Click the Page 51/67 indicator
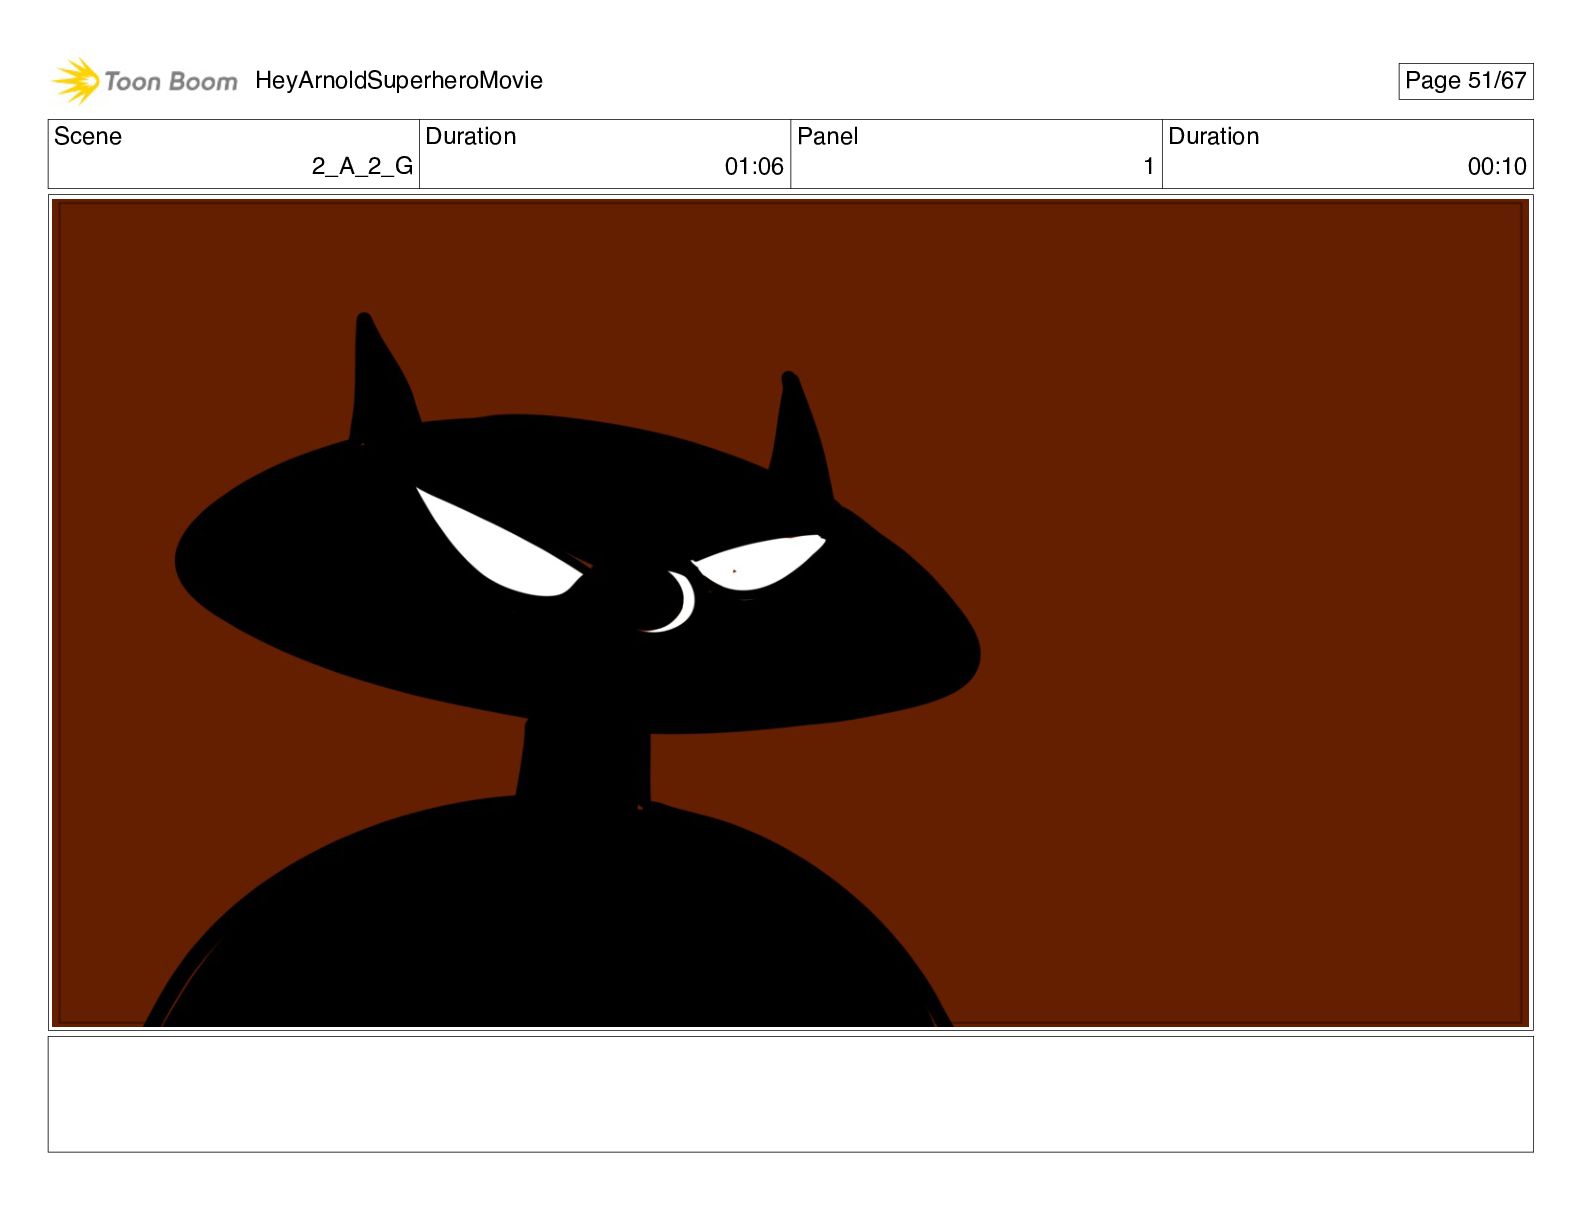1584x1224 pixels. click(1465, 81)
